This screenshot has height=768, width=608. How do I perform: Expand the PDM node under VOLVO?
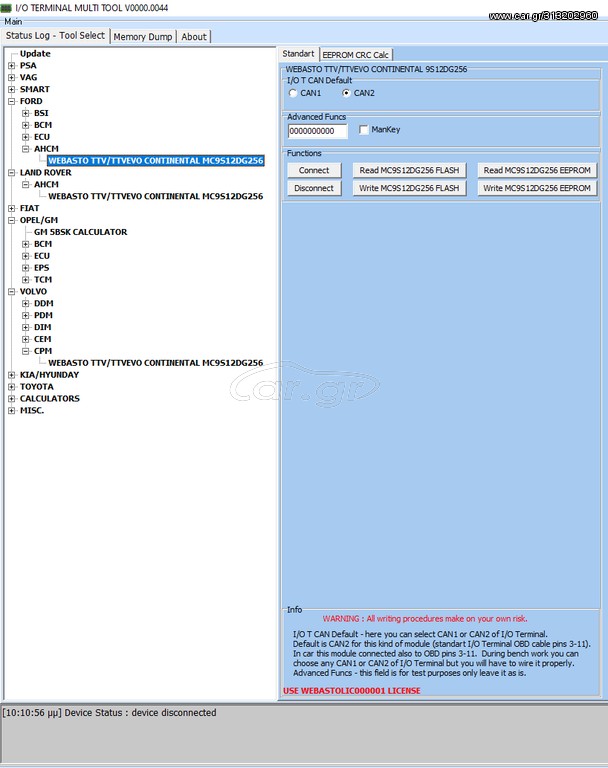click(25, 315)
